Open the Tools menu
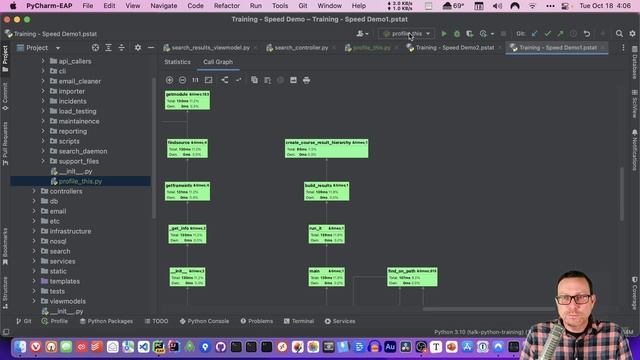The image size is (640, 360). (280, 6)
